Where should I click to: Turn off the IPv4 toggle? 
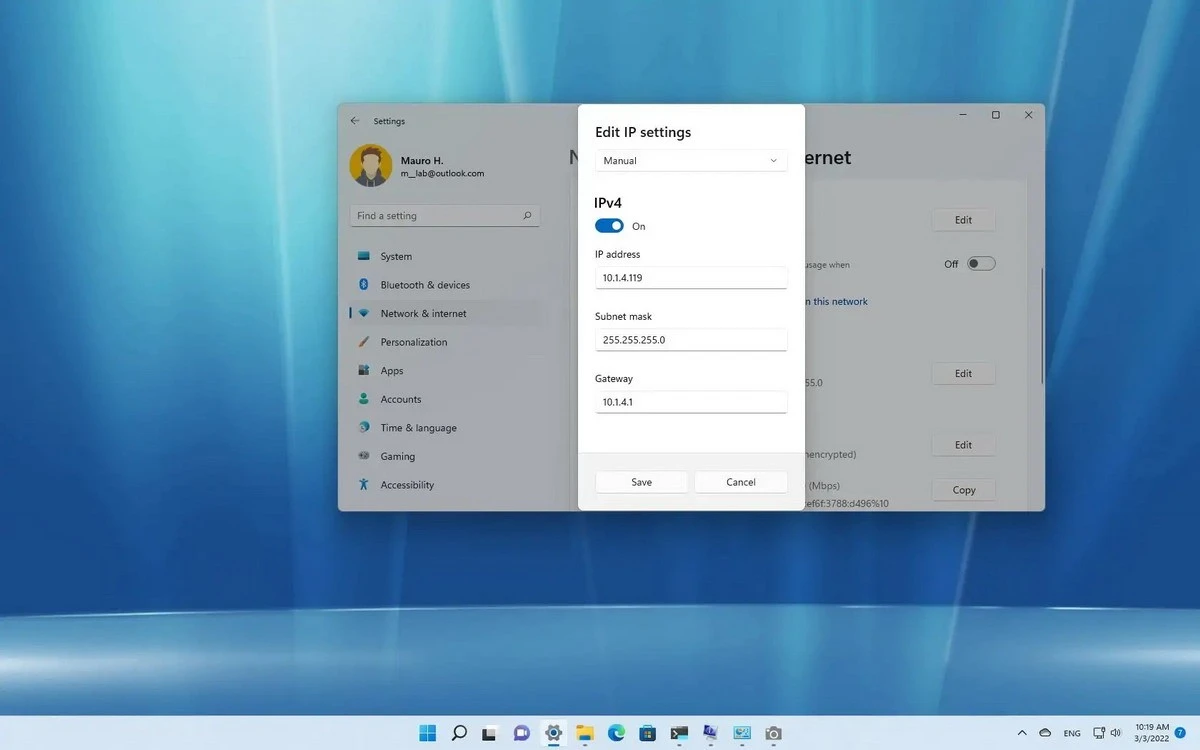[x=609, y=226]
